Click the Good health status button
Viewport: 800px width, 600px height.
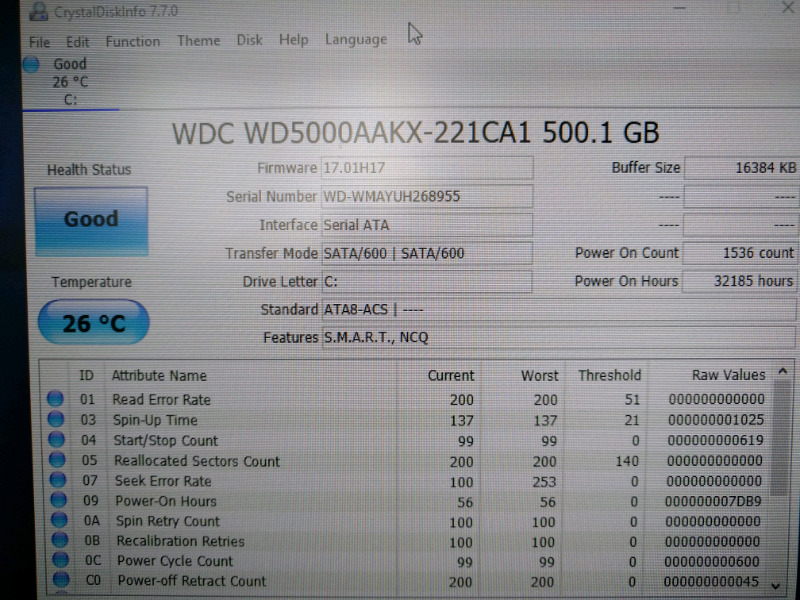coord(91,221)
